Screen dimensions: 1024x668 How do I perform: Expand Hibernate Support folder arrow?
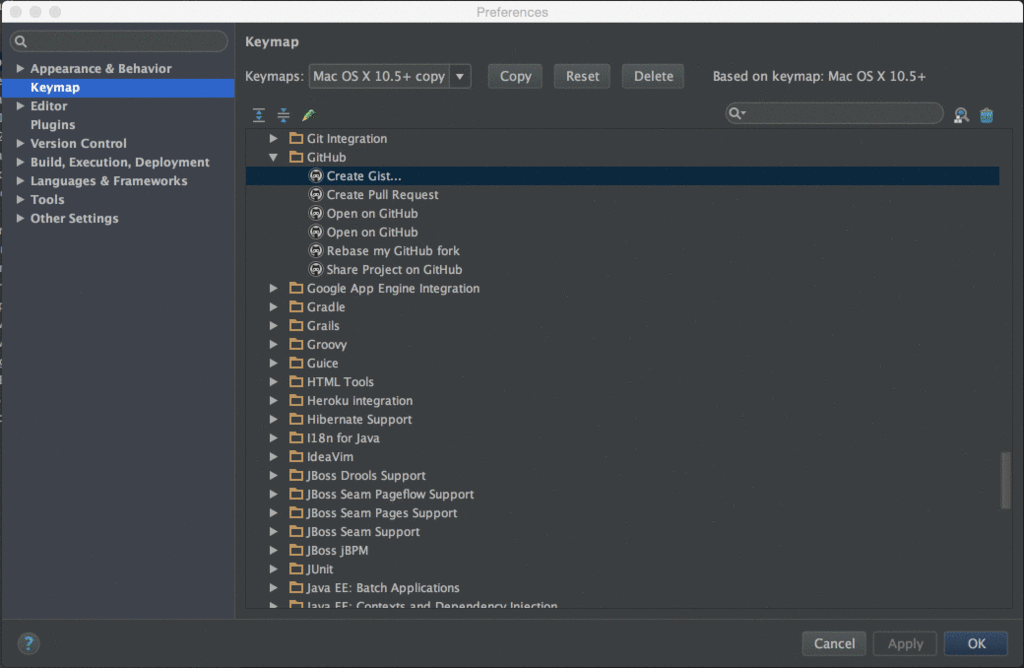(x=274, y=419)
